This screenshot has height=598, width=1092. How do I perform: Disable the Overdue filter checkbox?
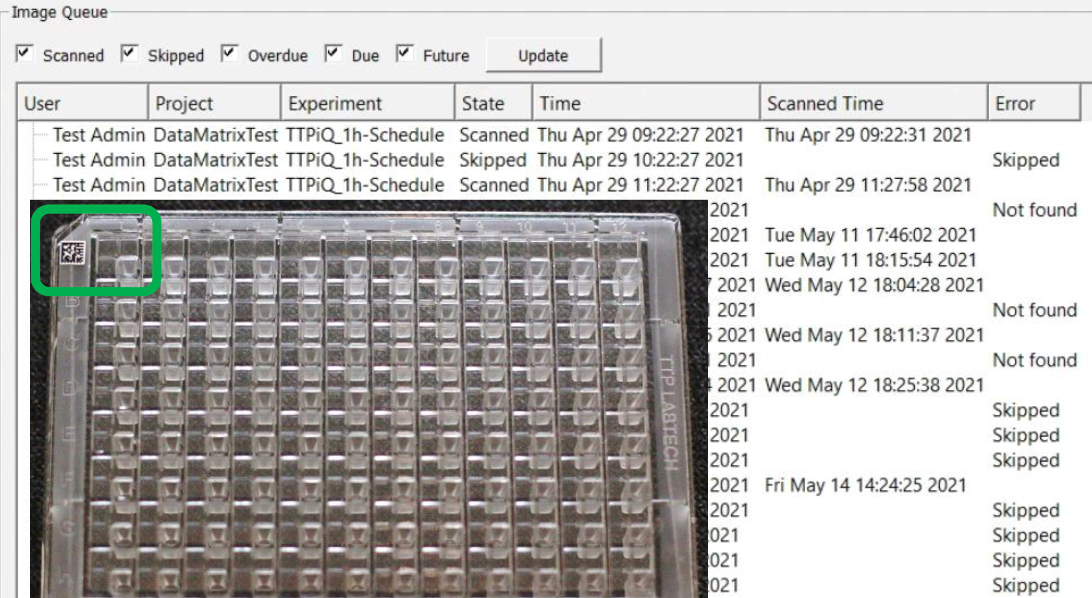coord(229,54)
